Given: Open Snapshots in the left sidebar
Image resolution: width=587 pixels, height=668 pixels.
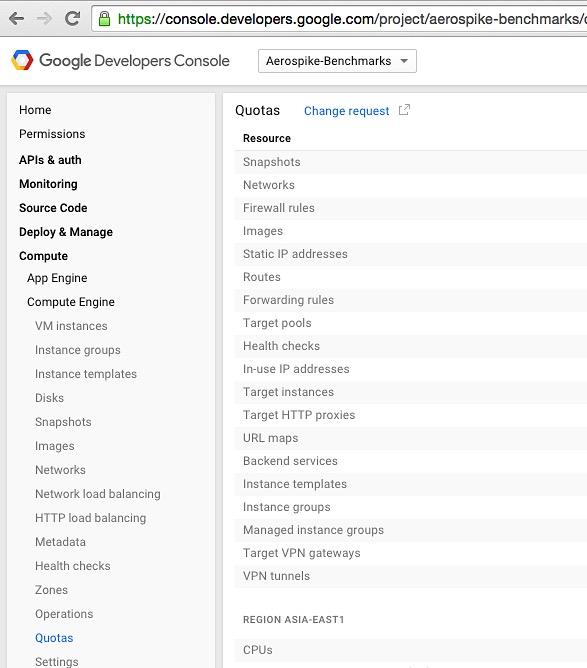Looking at the screenshot, I should [63, 422].
